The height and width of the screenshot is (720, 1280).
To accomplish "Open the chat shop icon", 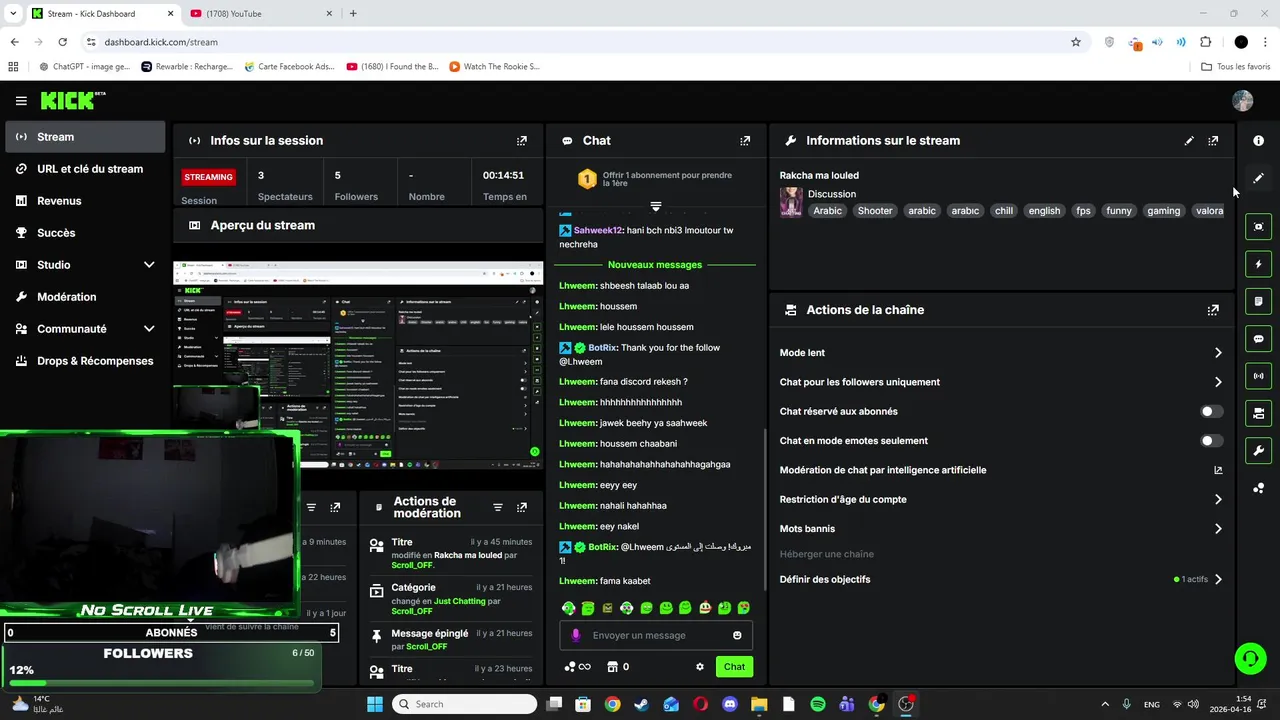I will coord(612,667).
